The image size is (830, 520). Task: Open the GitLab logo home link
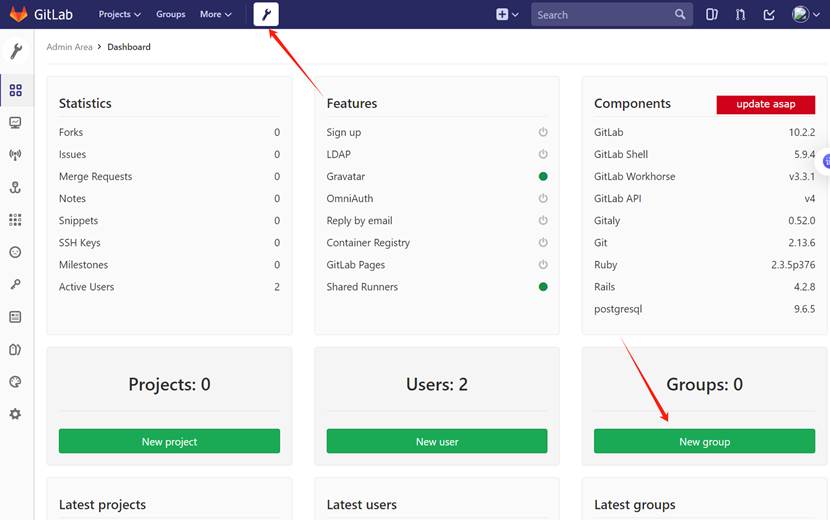pos(41,14)
